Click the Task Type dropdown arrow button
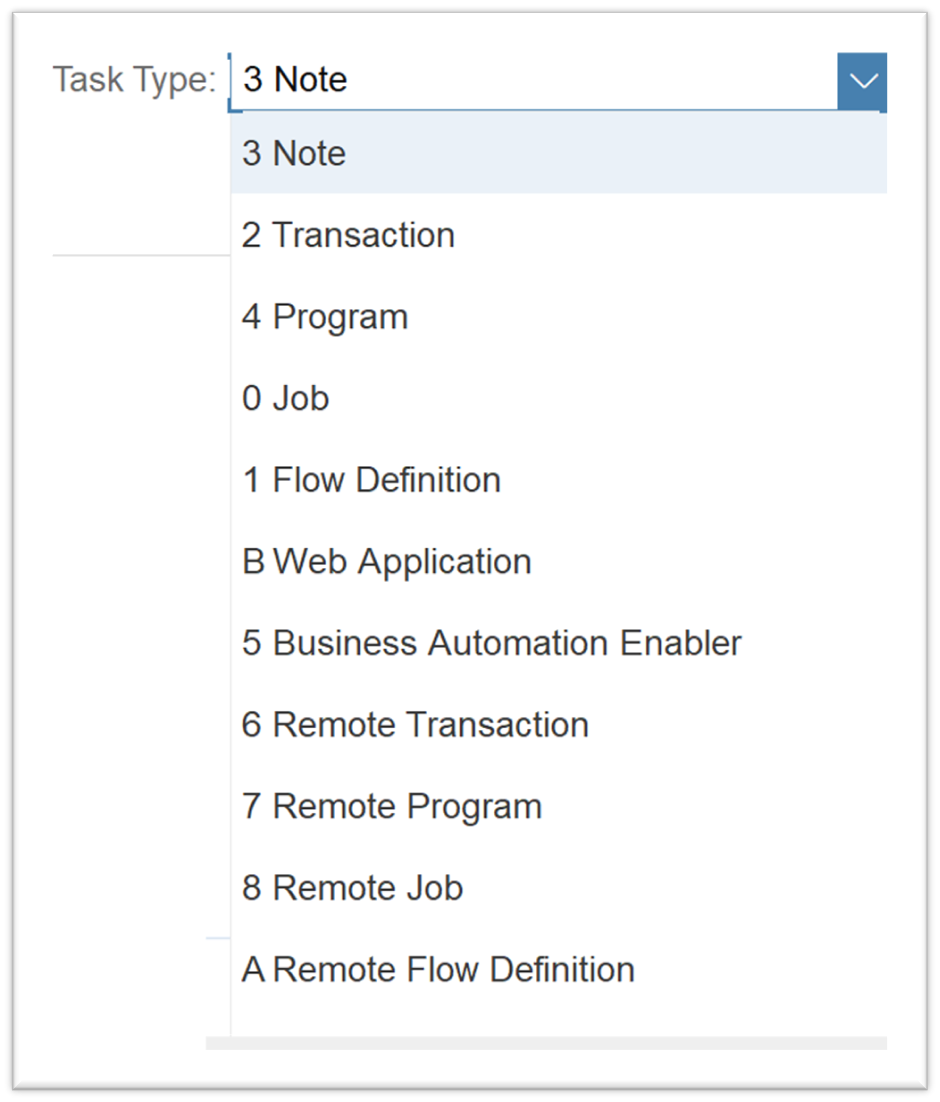Image resolution: width=940 pixels, height=1102 pixels. 862,81
